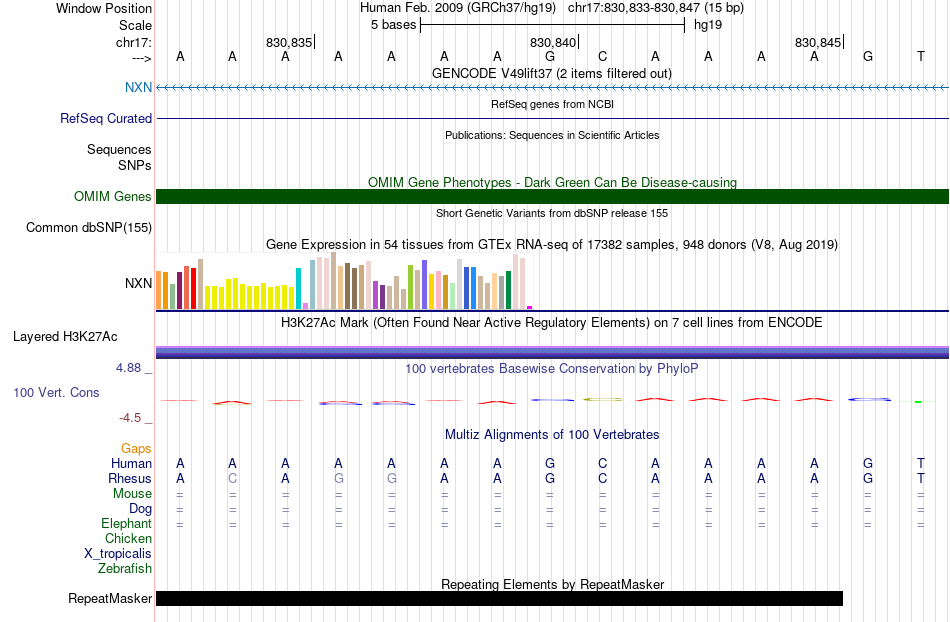Click the hg19 label beside the scale bar

(708, 25)
